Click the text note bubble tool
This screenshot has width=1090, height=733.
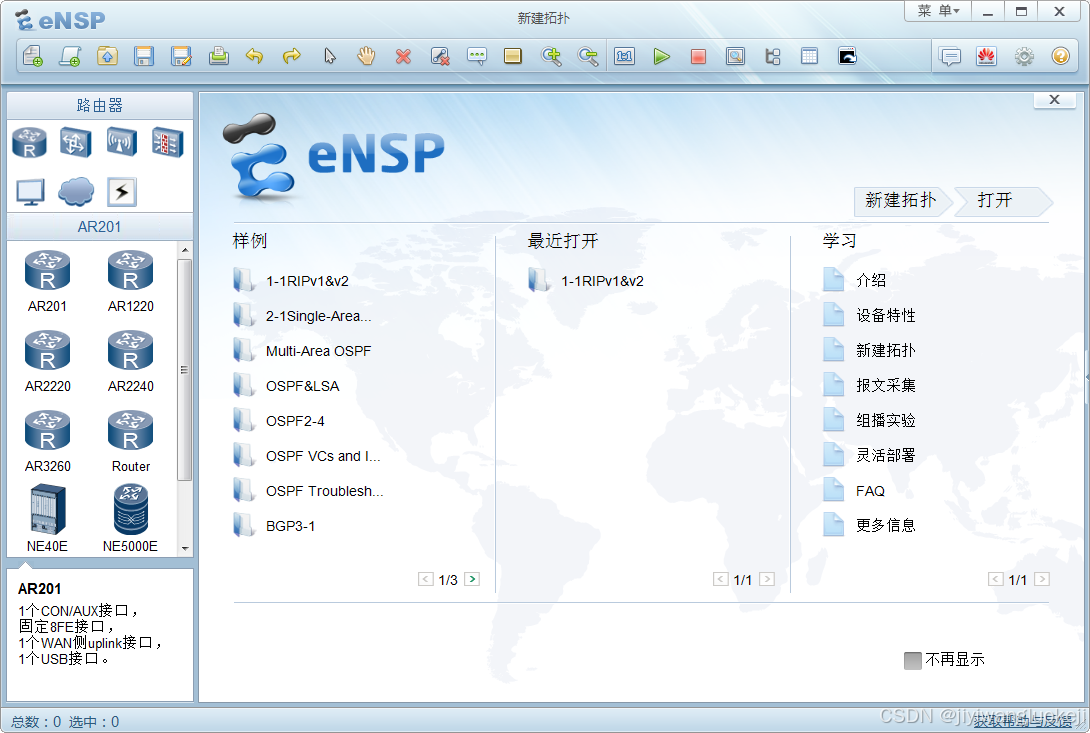coord(477,56)
